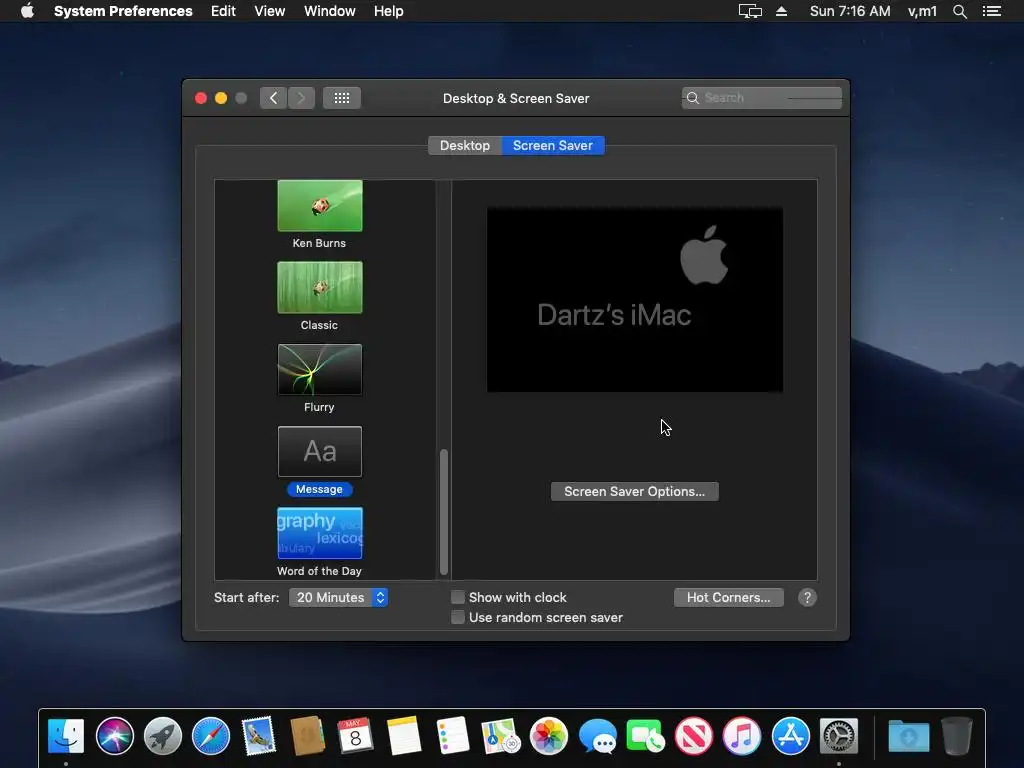This screenshot has height=768, width=1024.
Task: Select the Word of the Day saver
Action: tap(320, 533)
